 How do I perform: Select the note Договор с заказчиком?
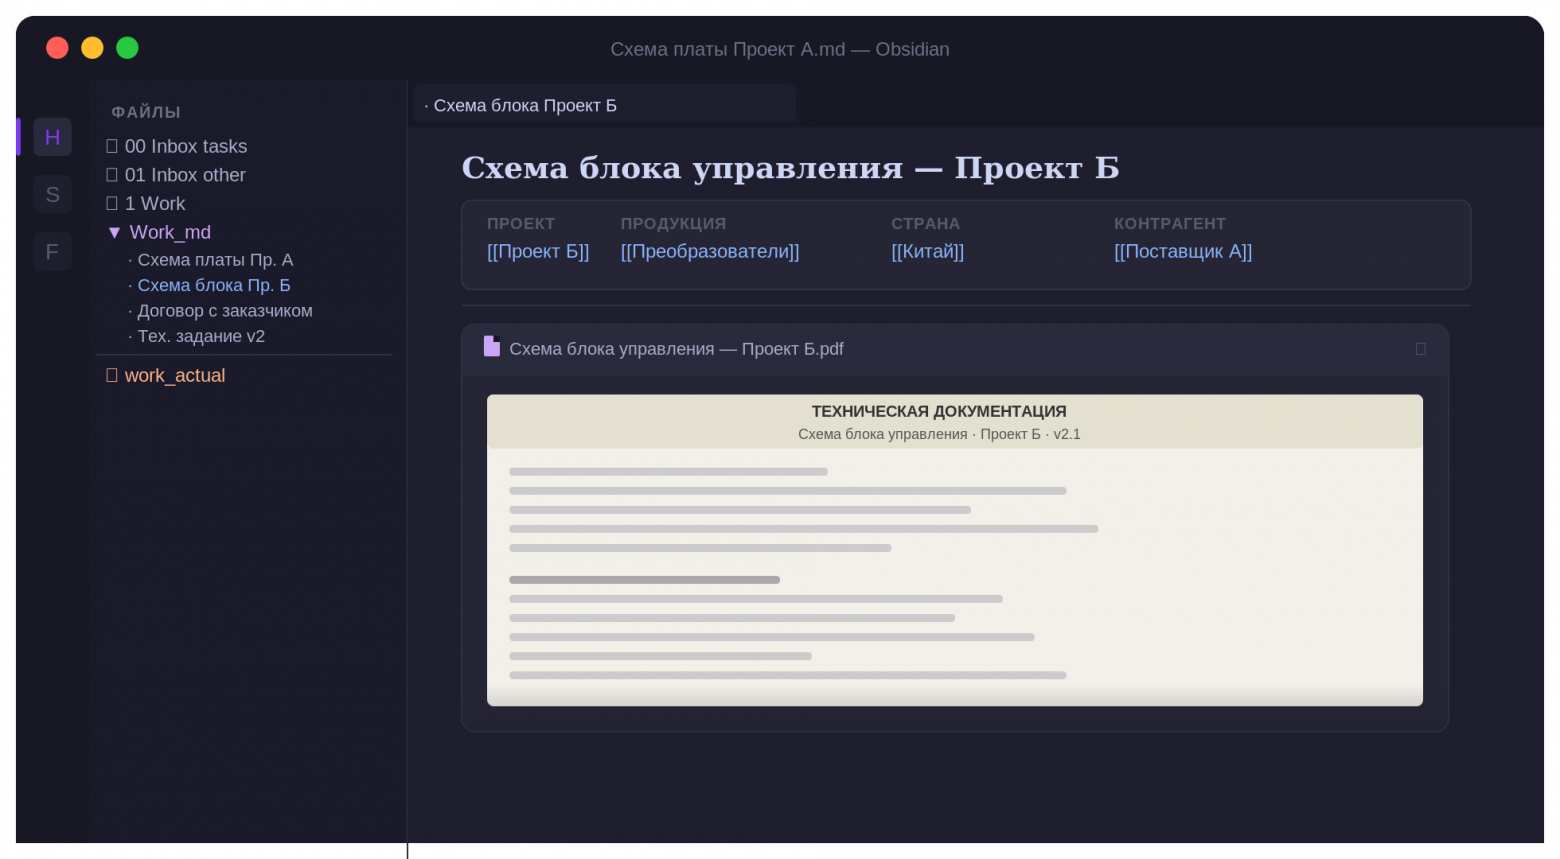pos(224,310)
